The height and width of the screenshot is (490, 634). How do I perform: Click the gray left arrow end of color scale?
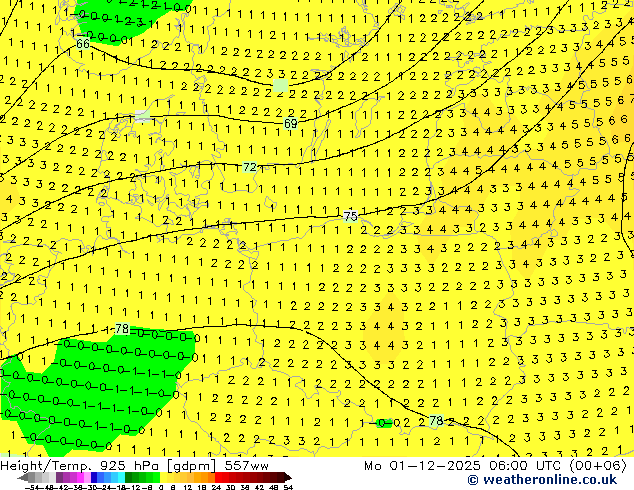23,477
